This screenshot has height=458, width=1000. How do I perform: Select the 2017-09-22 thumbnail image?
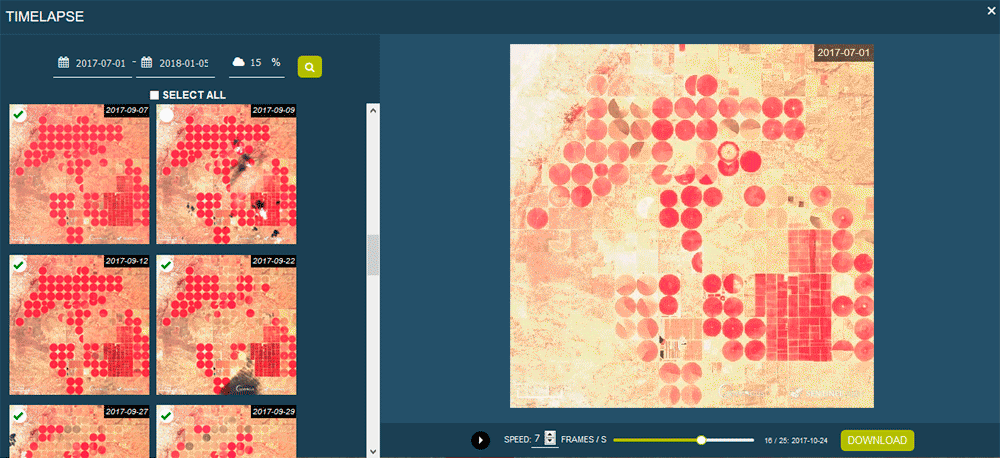coord(226,325)
